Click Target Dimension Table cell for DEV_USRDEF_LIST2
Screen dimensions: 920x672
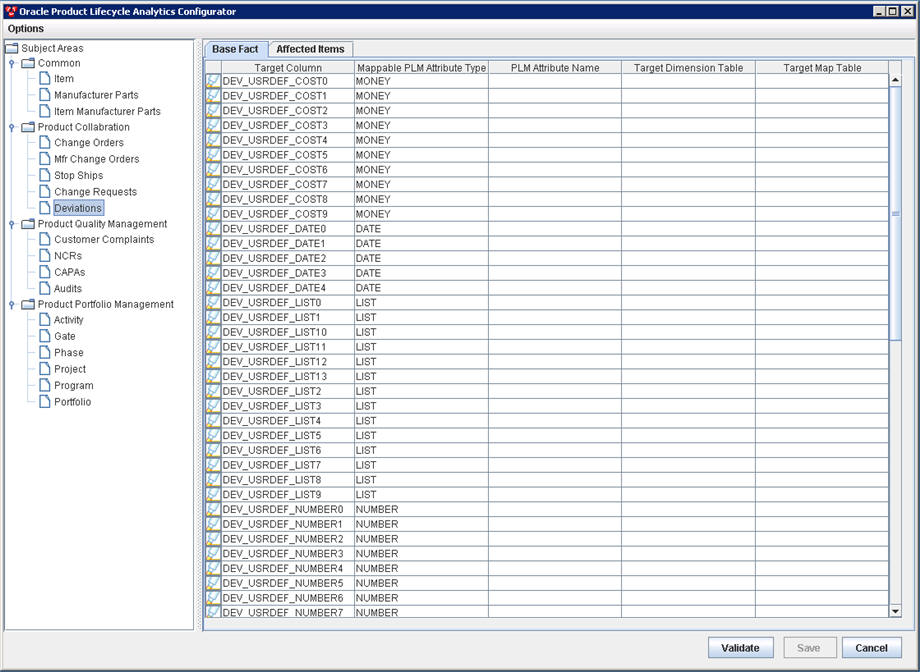[x=688, y=391]
